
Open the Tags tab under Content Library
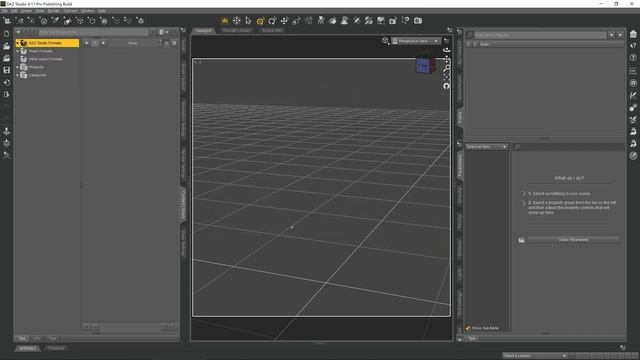(52, 338)
